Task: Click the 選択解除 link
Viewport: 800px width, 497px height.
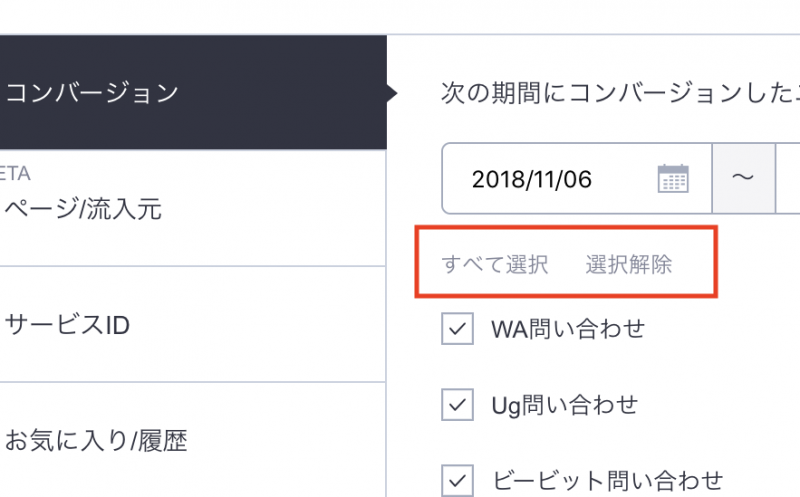Action: 629,265
